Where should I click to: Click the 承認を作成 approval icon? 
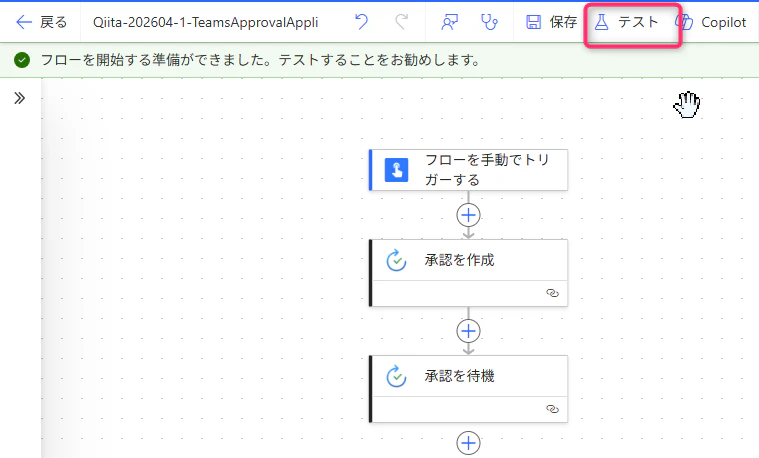point(396,260)
